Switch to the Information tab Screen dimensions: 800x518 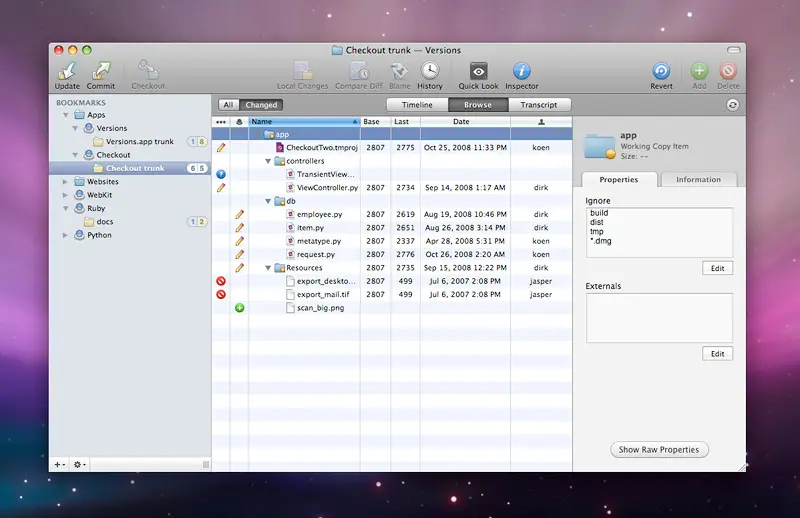pos(698,180)
